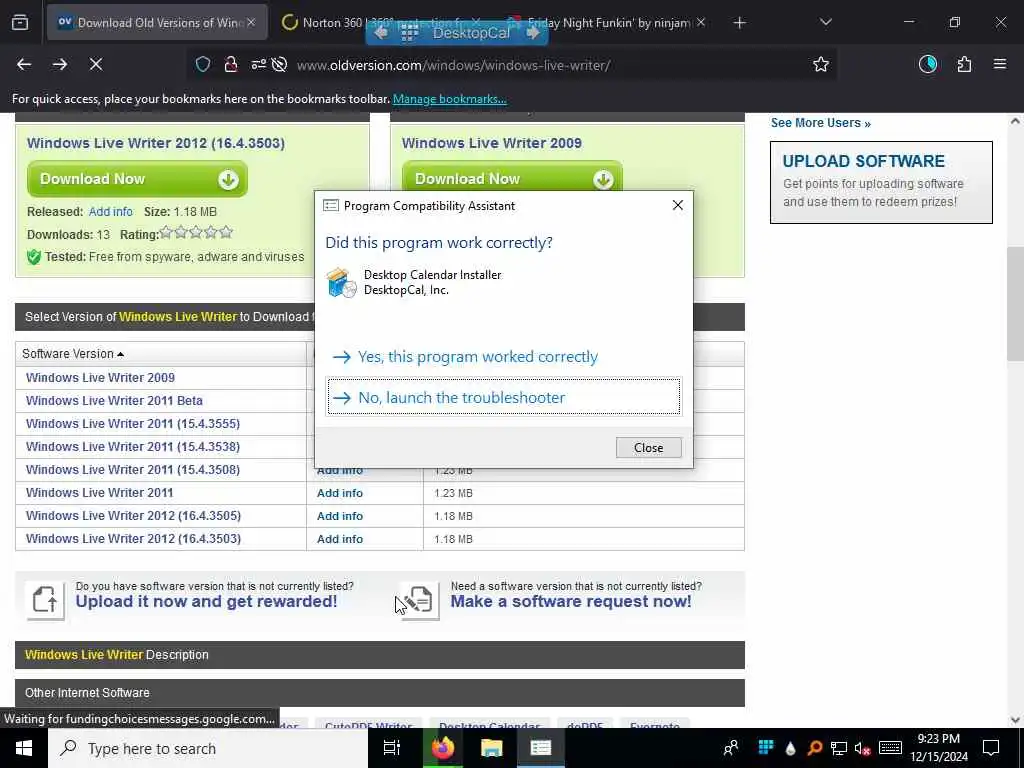
Task: Click the scrollbar up arrow
Action: 1015,121
